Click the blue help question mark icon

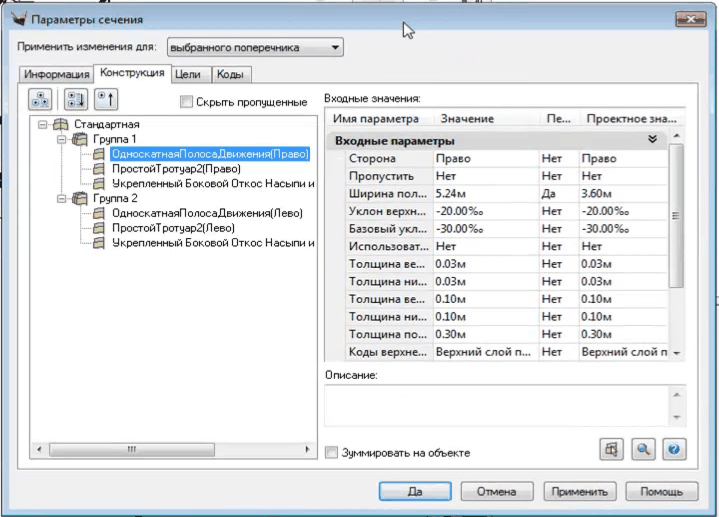pyautogui.click(x=674, y=450)
